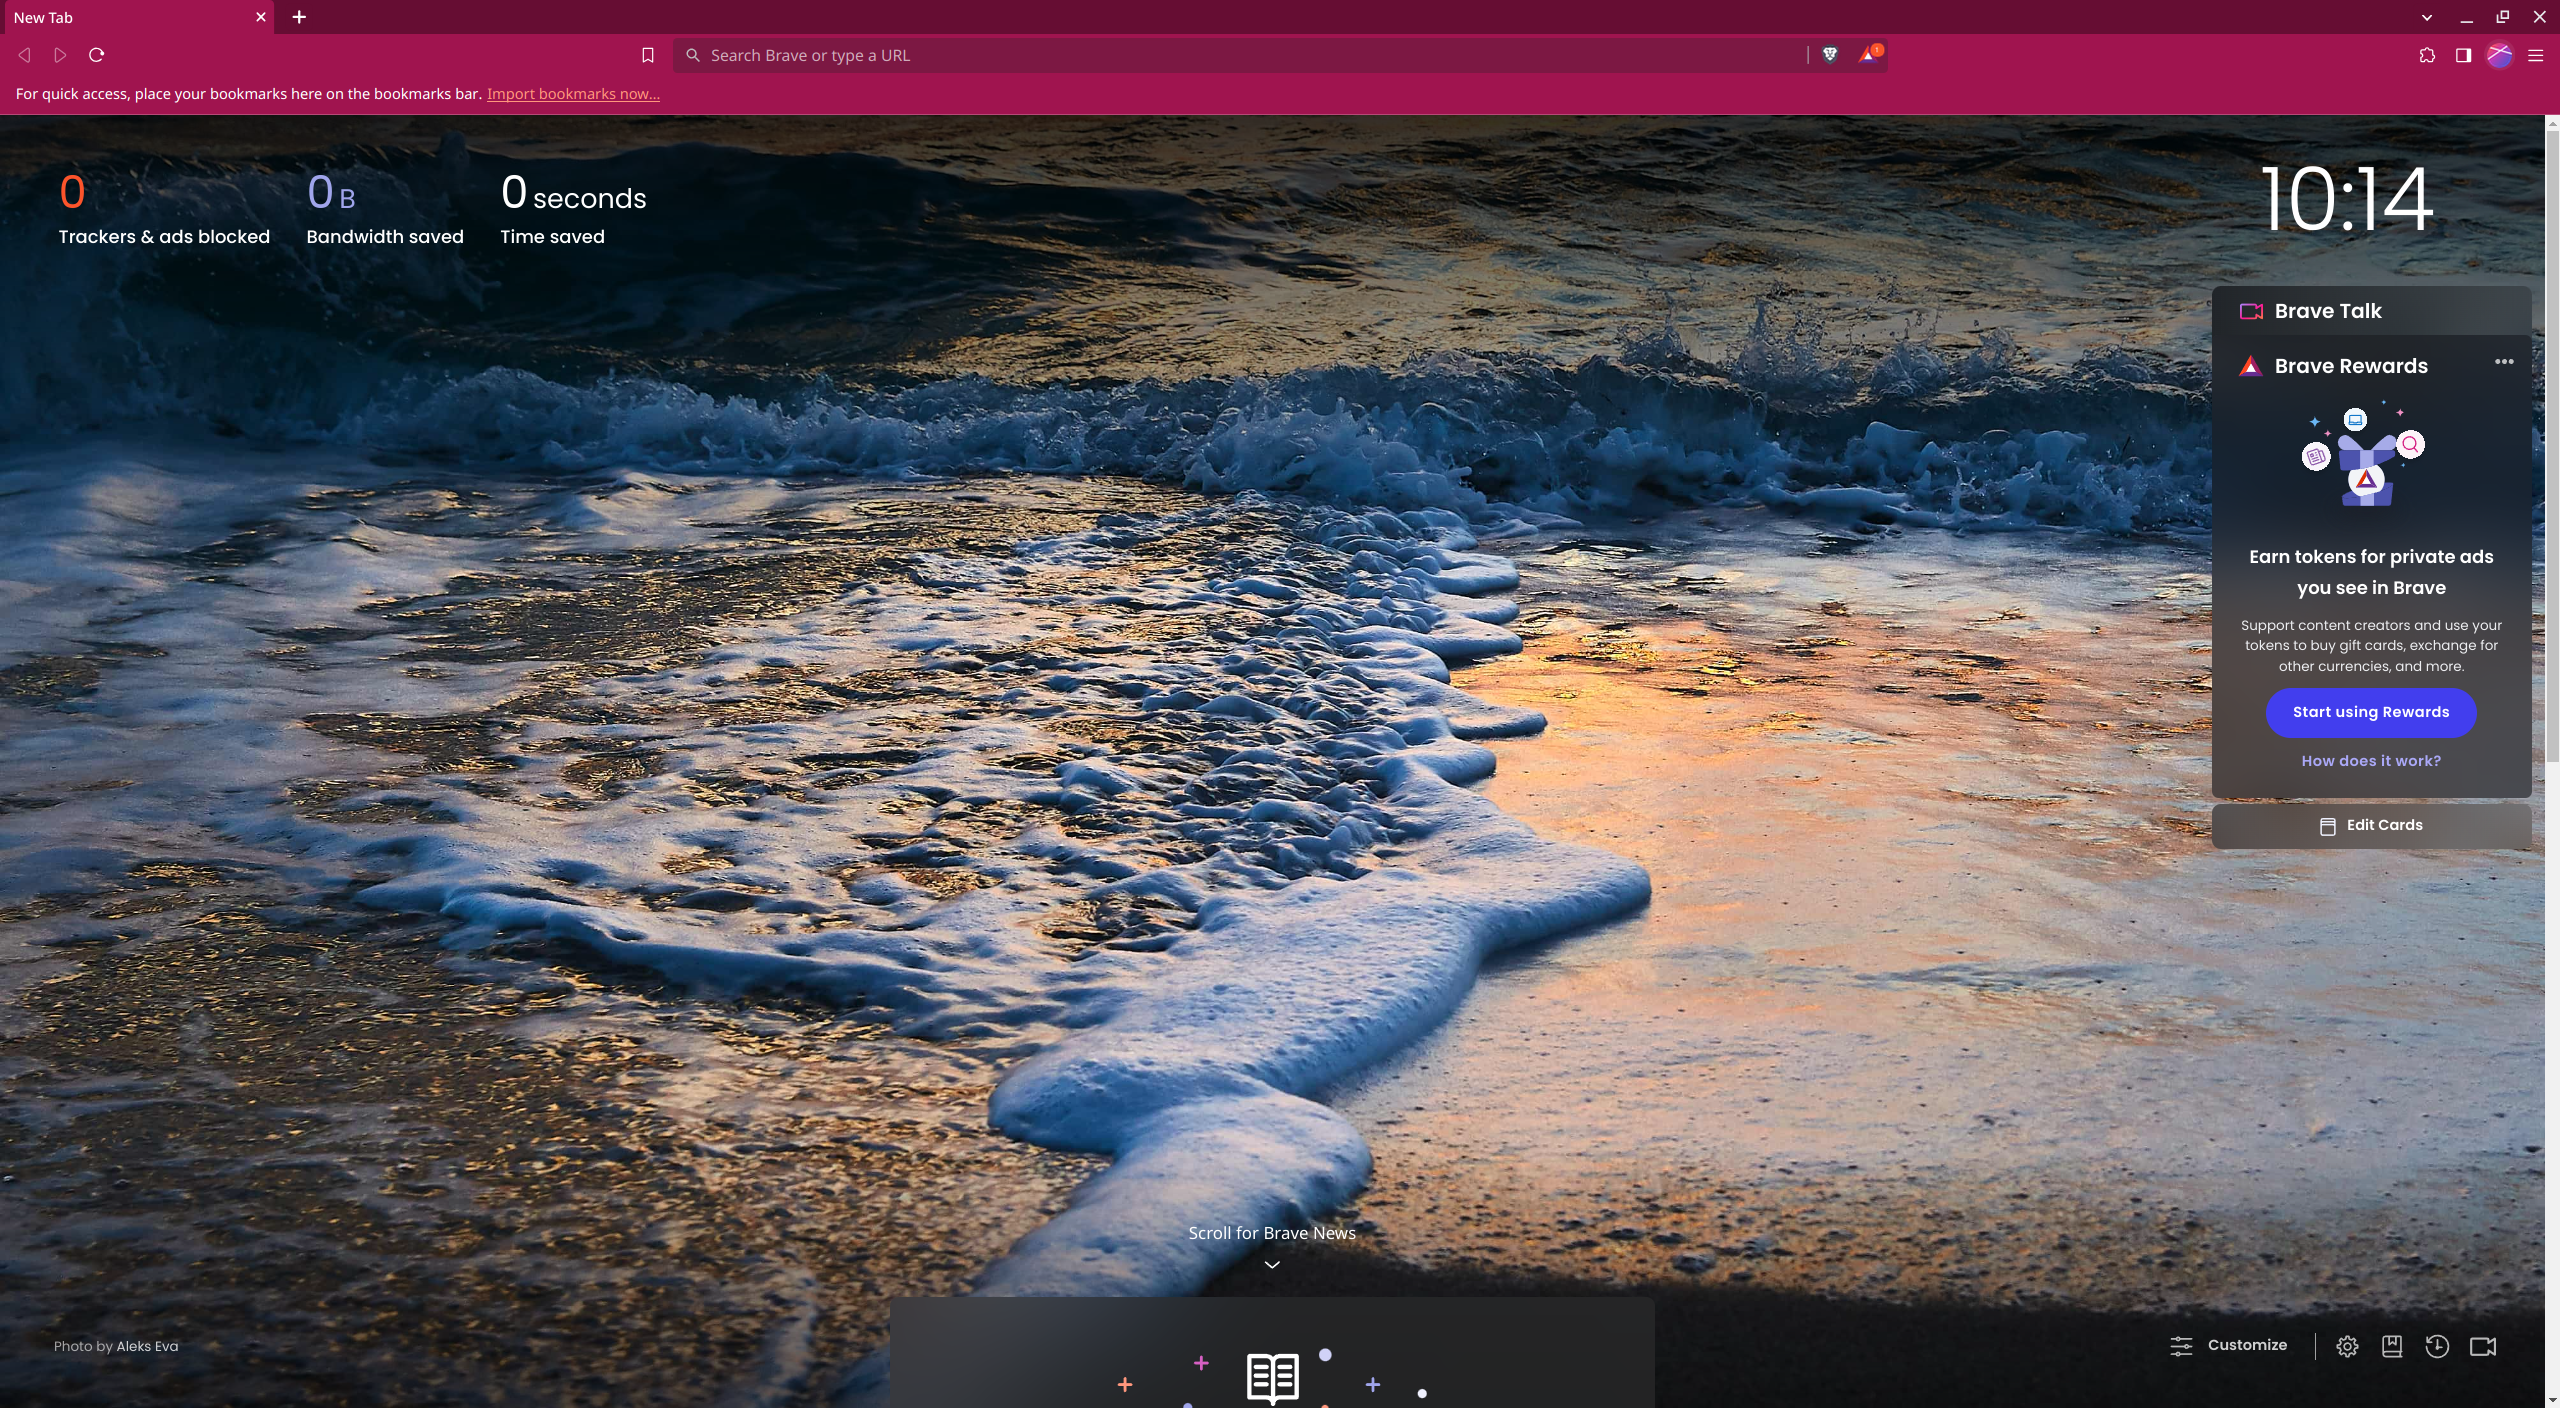Open the profile avatar menu

2499,55
